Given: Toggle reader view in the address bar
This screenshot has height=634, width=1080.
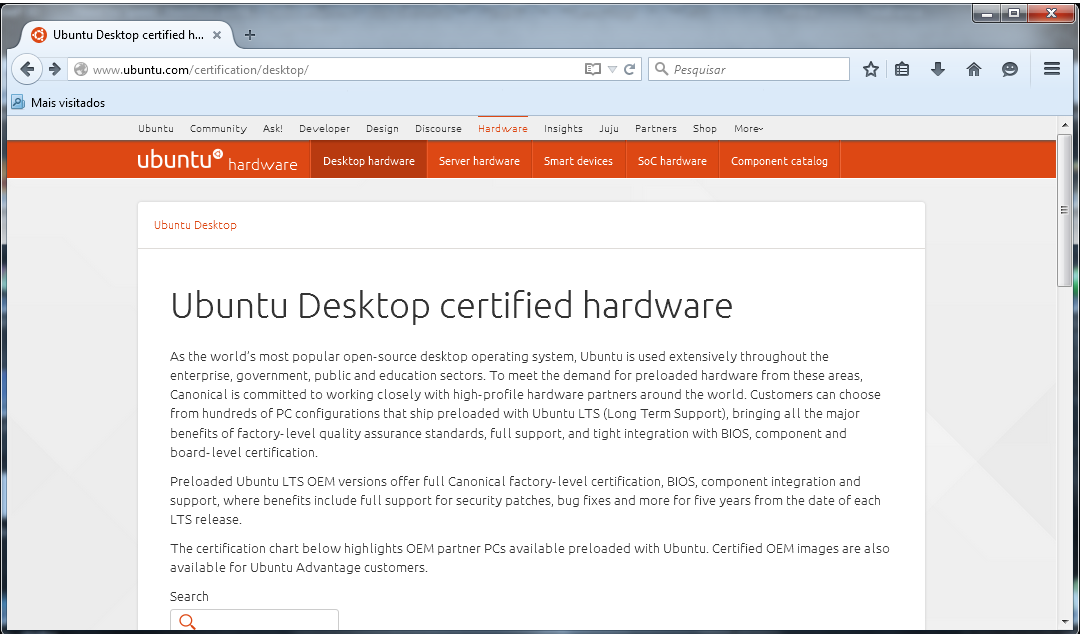Looking at the screenshot, I should click(593, 69).
